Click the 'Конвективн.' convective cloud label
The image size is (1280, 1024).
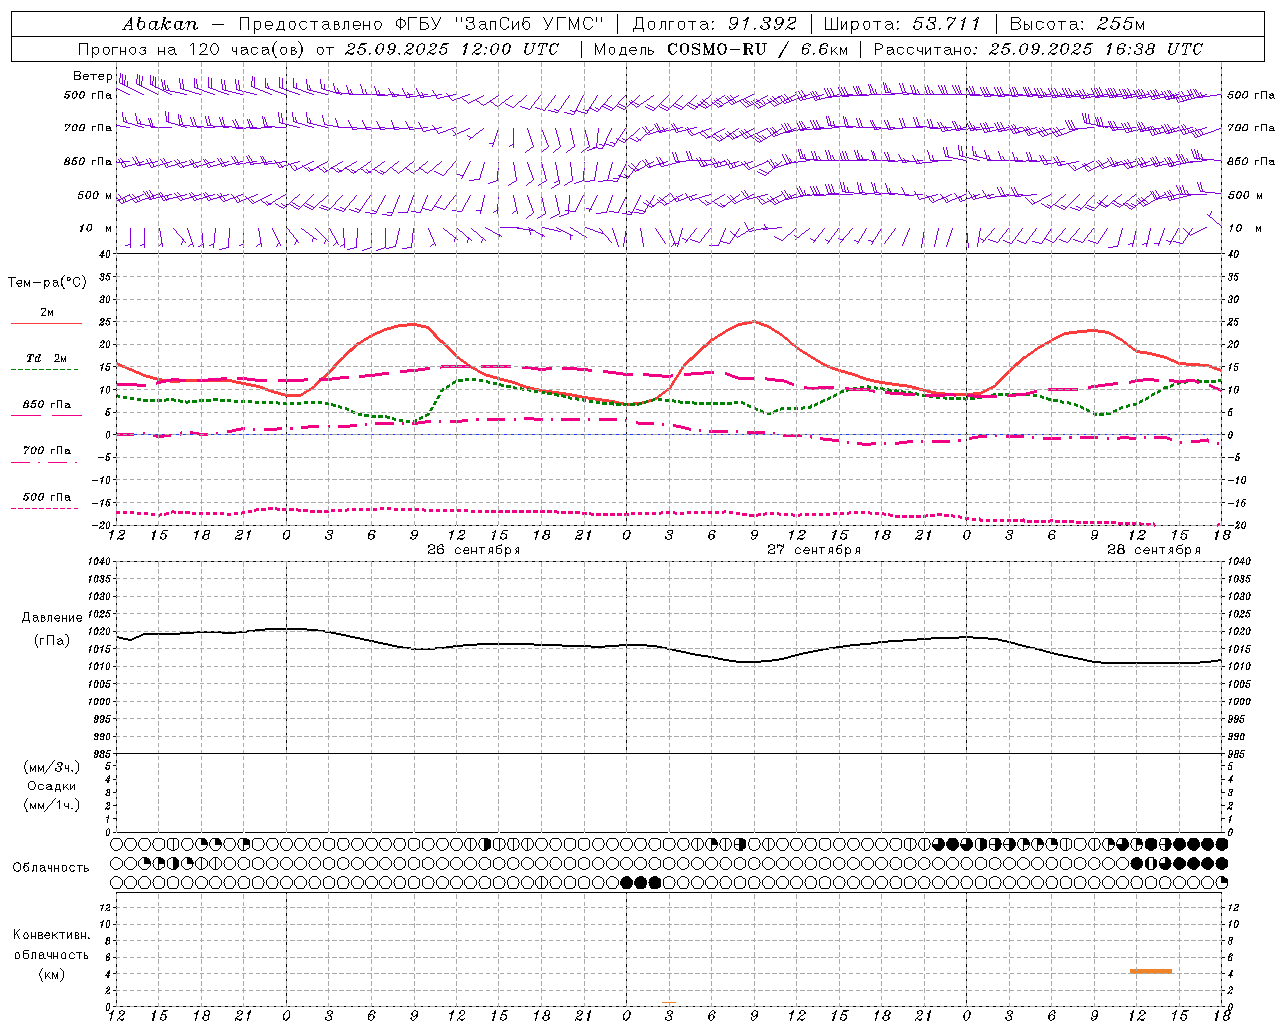coord(51,935)
